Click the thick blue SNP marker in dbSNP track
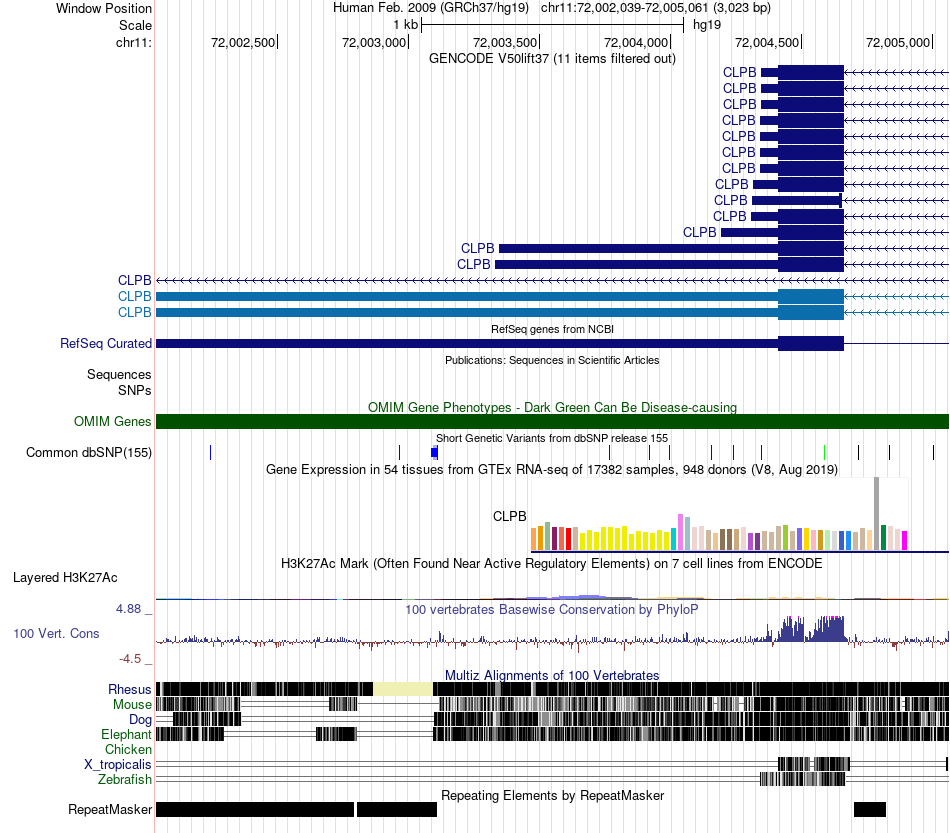This screenshot has height=833, width=950. pos(434,452)
